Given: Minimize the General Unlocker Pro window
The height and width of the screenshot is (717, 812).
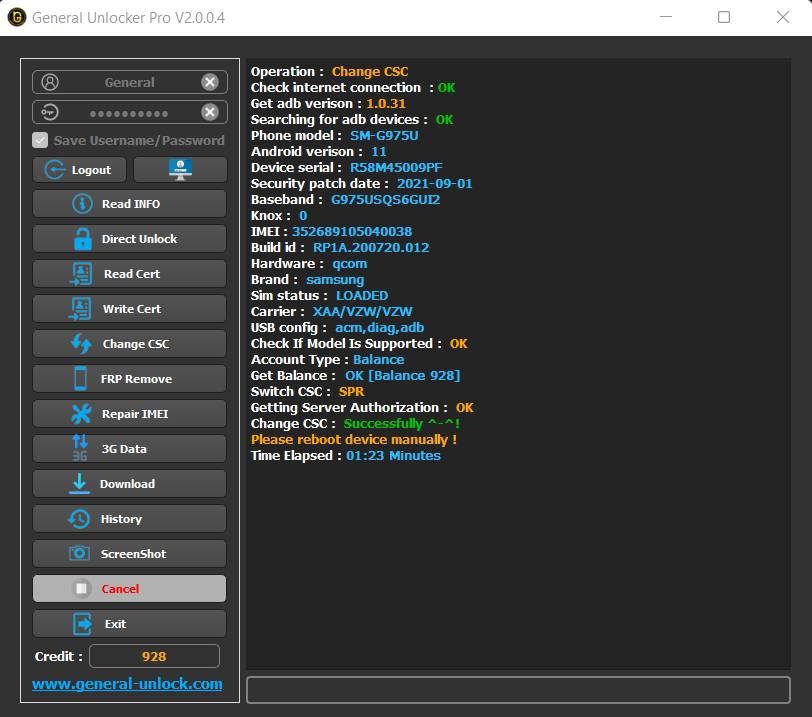Looking at the screenshot, I should tap(666, 17).
